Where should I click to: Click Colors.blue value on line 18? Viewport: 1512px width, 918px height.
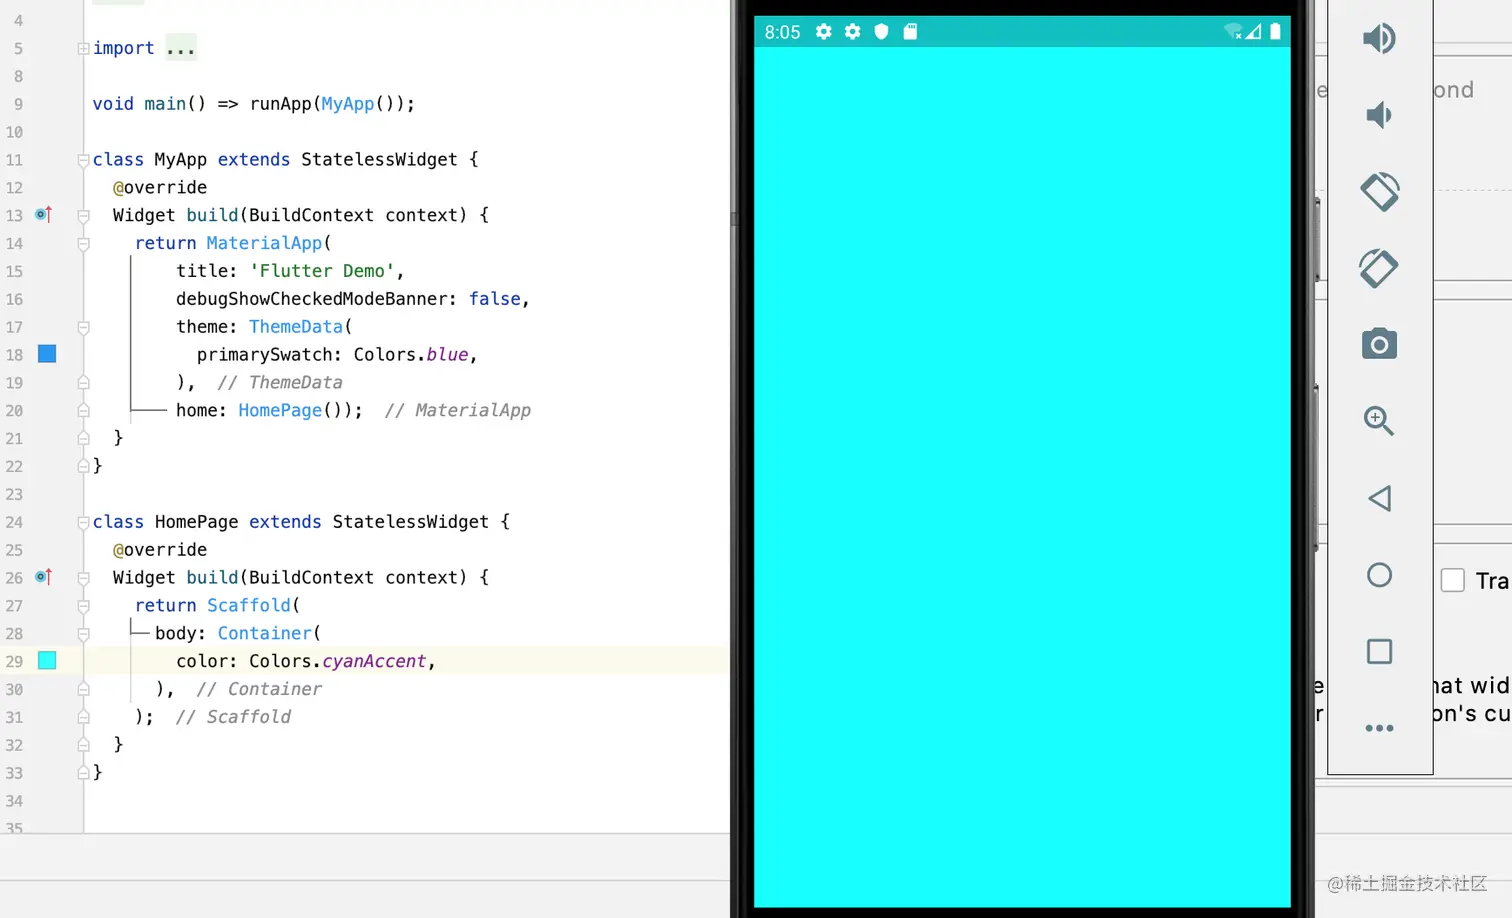pos(411,355)
